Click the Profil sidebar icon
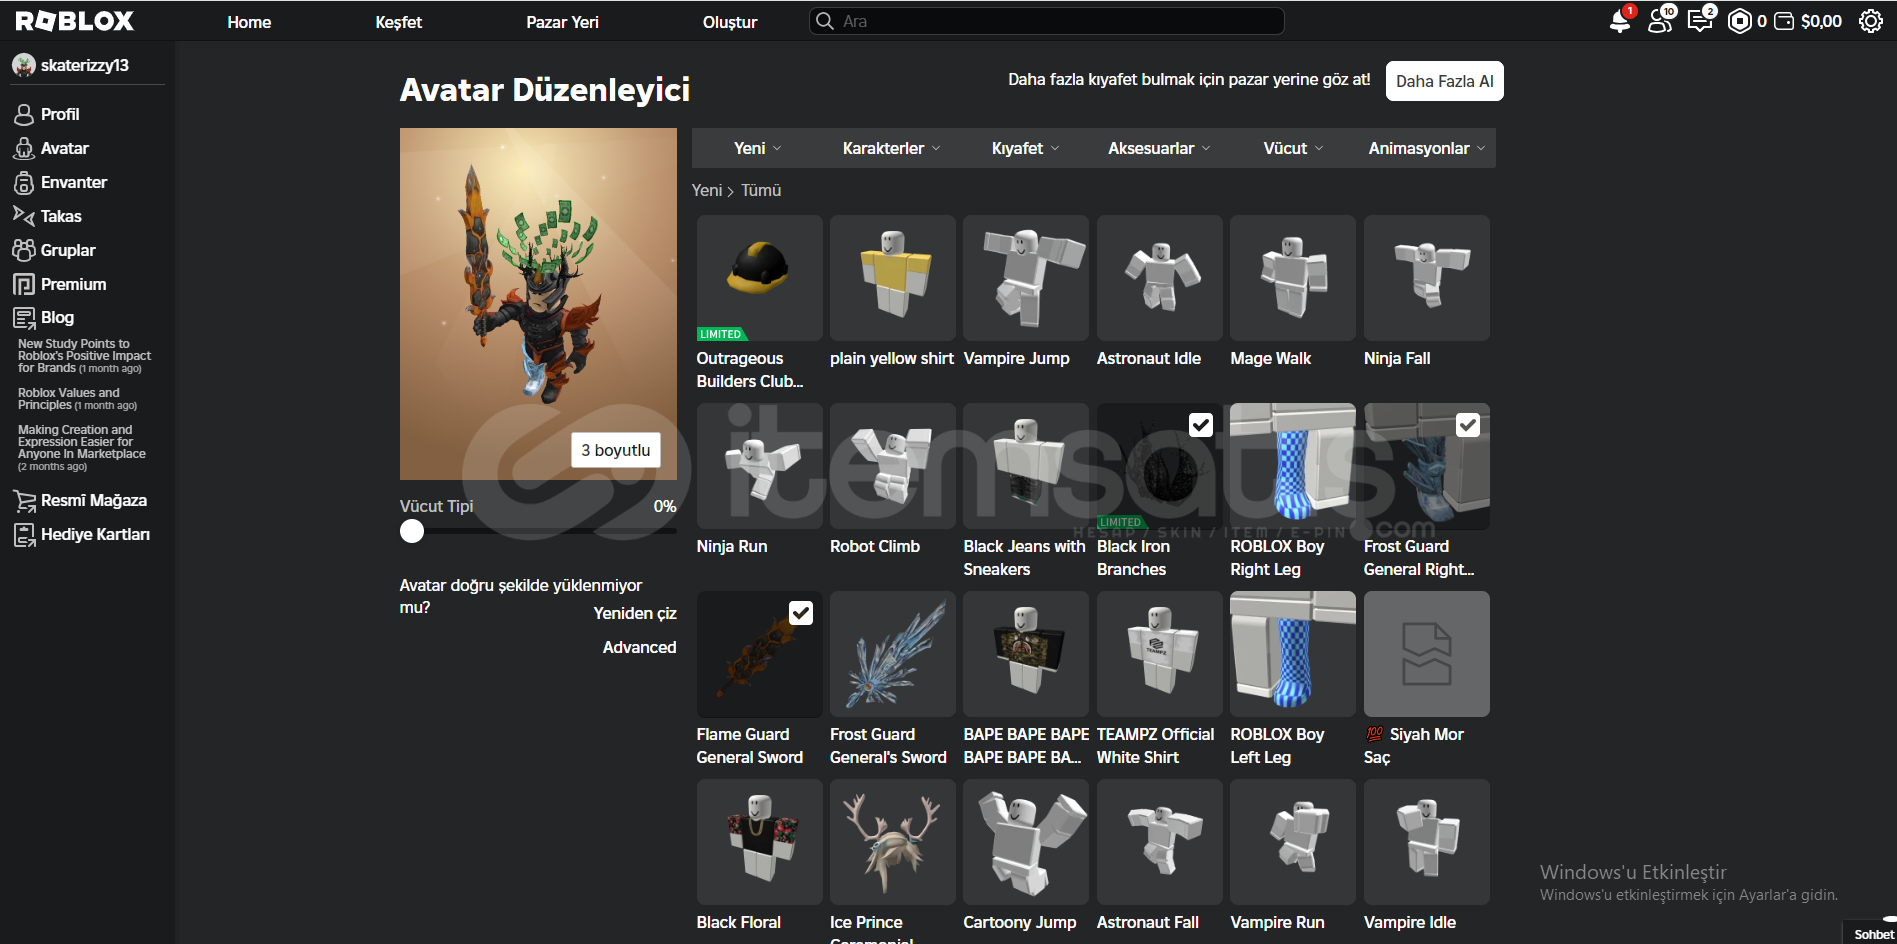The image size is (1897, 944). pos(23,114)
